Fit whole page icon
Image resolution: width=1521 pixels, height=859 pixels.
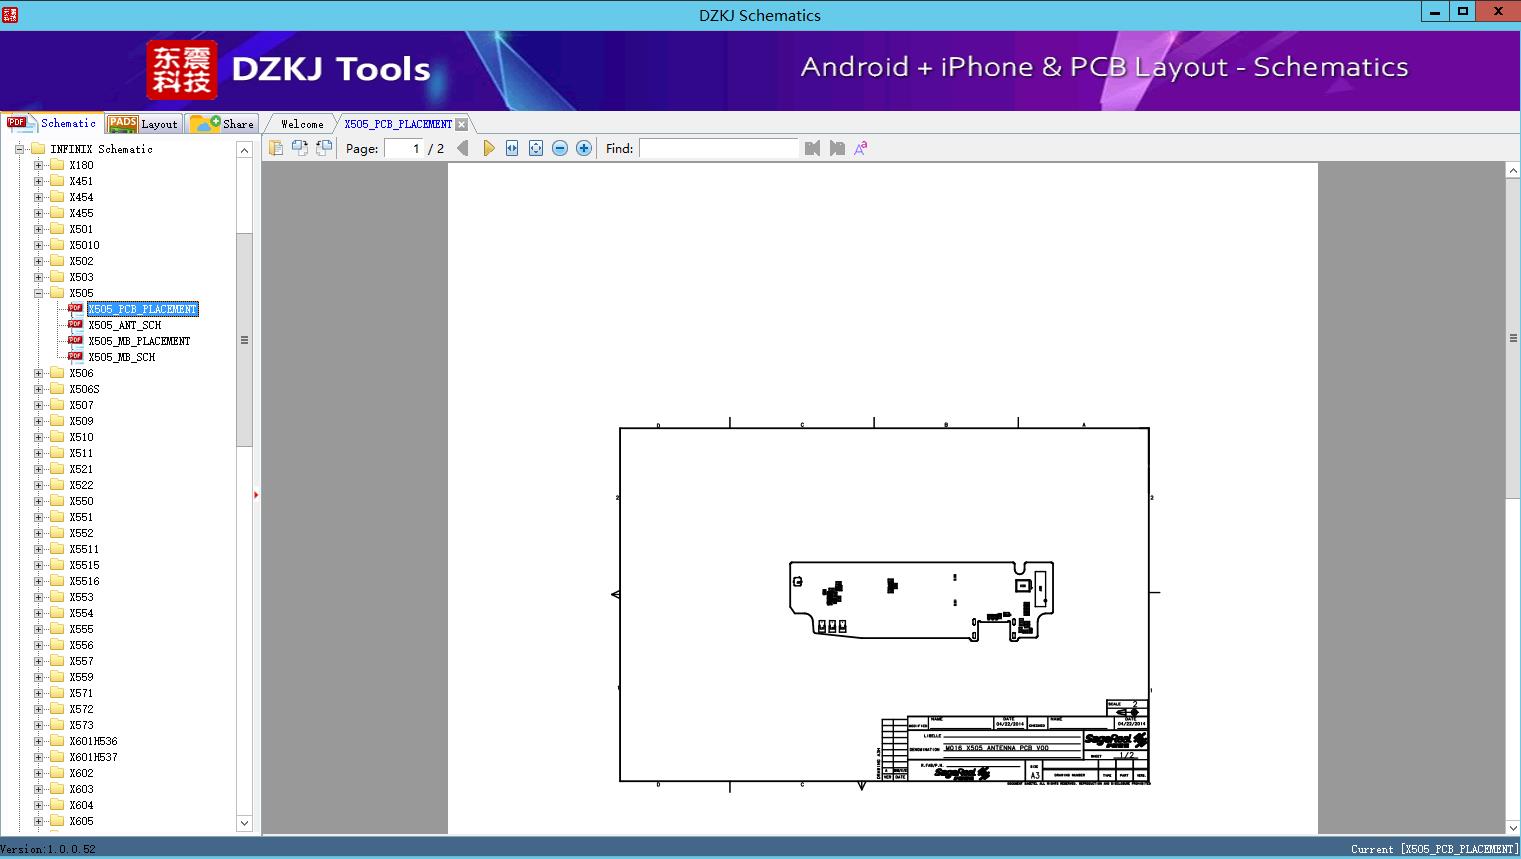pos(536,148)
